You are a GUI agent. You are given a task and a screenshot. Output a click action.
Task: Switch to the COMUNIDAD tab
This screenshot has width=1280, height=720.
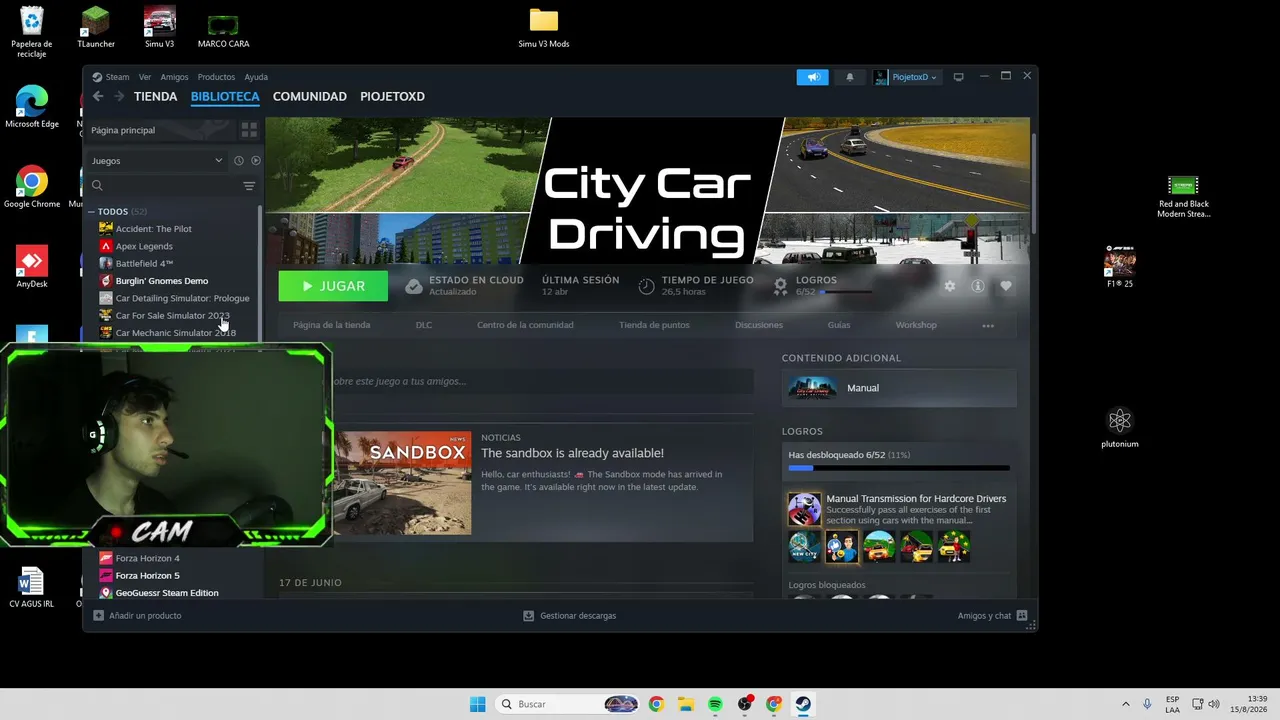(310, 97)
